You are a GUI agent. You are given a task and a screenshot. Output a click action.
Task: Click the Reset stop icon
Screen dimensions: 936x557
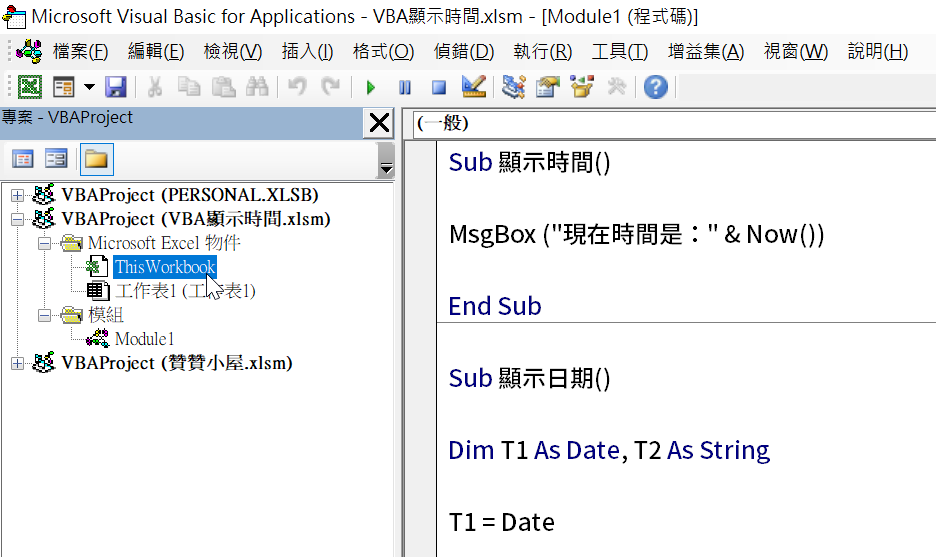(x=439, y=88)
